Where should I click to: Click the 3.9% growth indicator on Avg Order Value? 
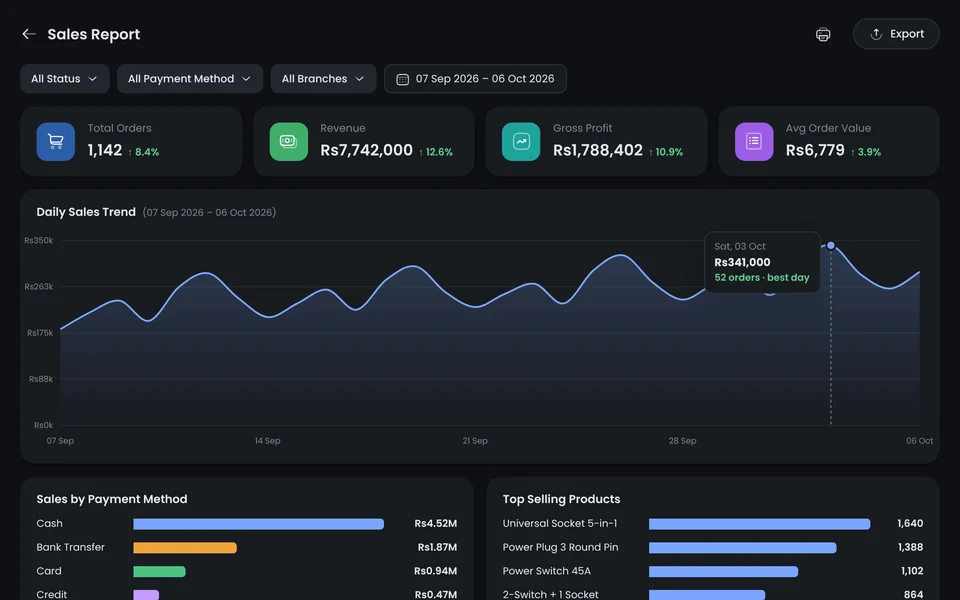click(866, 152)
